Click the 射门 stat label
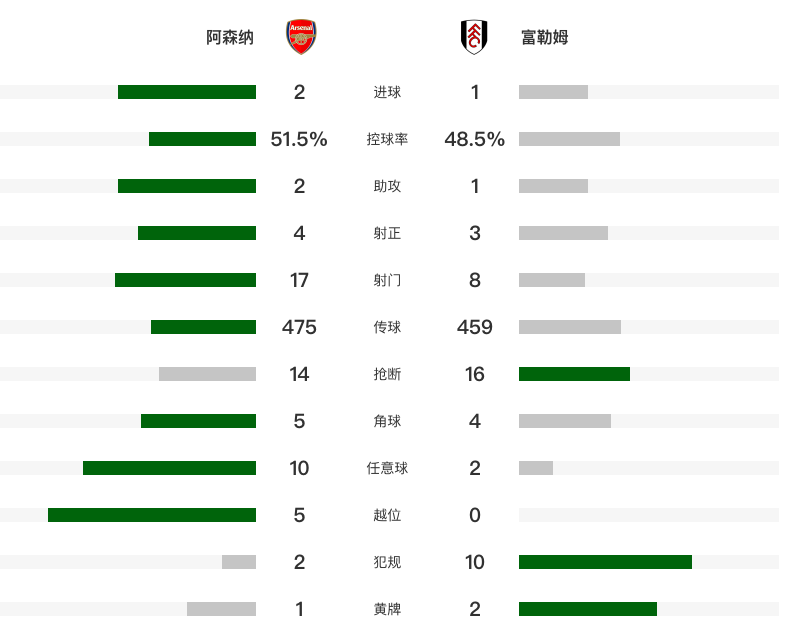 point(387,280)
